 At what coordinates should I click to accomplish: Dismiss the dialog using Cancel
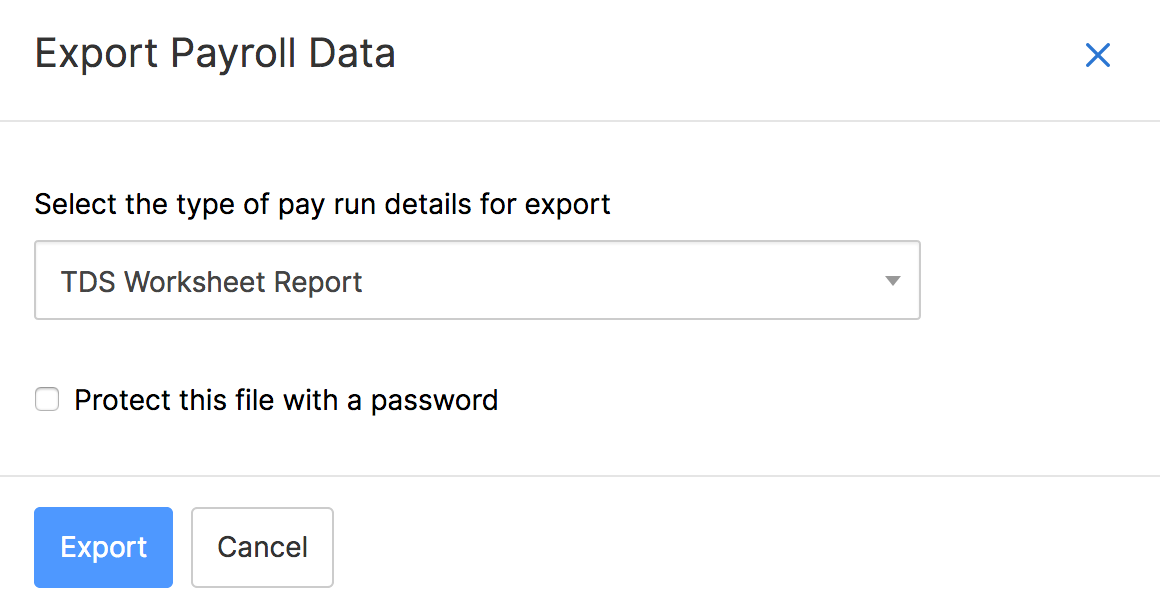pyautogui.click(x=262, y=547)
